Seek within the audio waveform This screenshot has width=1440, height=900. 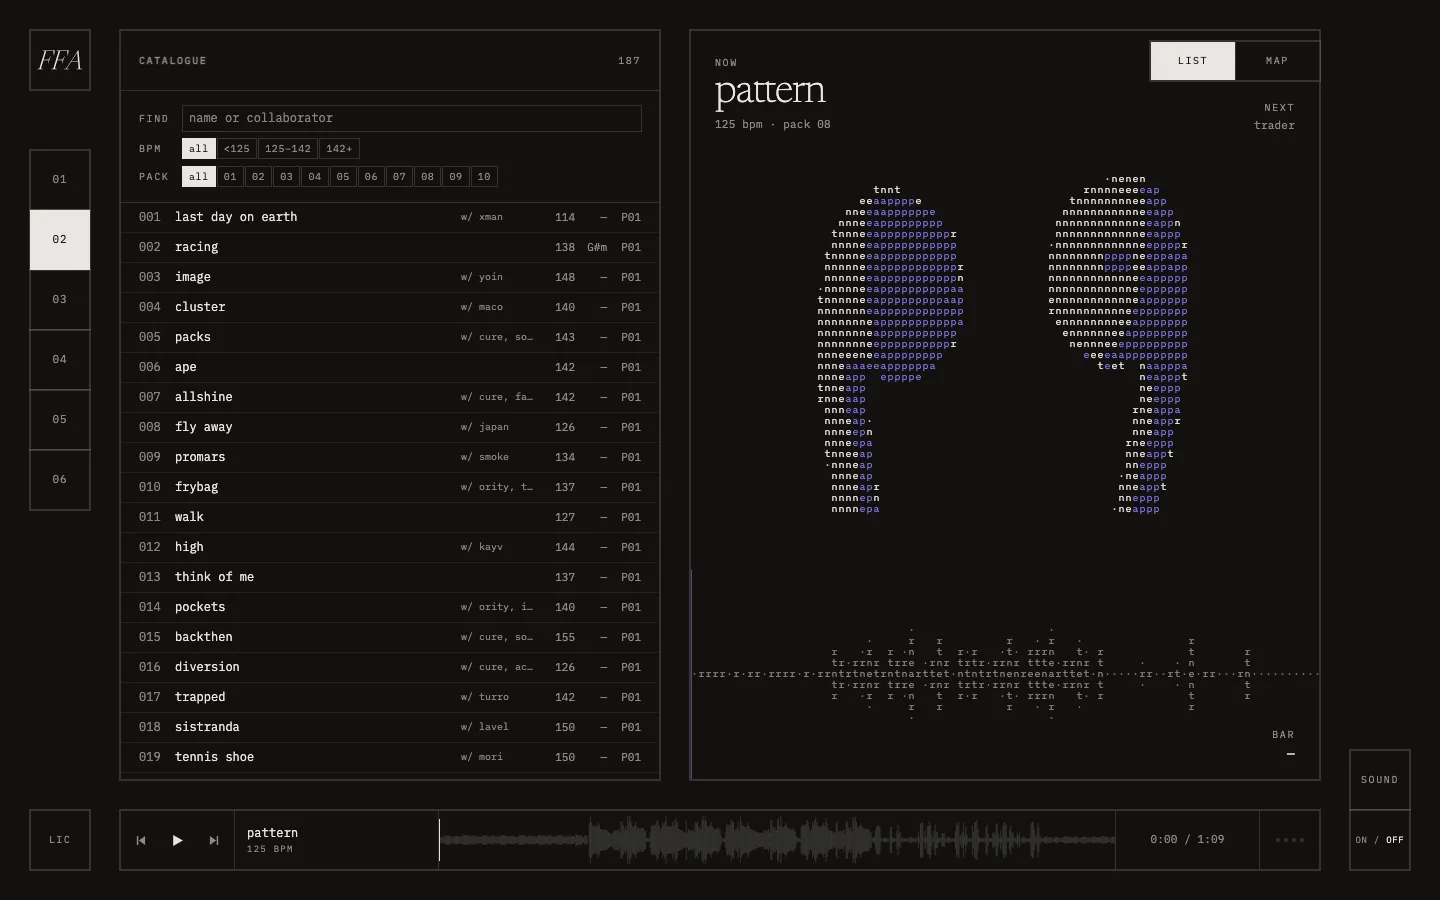[777, 840]
